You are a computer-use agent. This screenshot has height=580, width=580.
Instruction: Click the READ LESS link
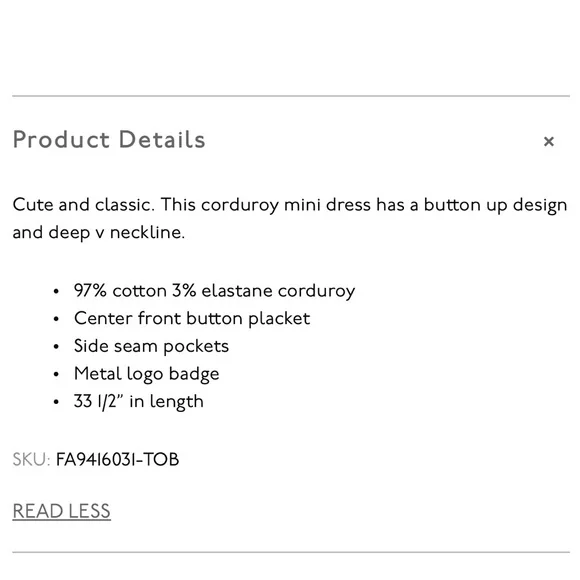61,511
